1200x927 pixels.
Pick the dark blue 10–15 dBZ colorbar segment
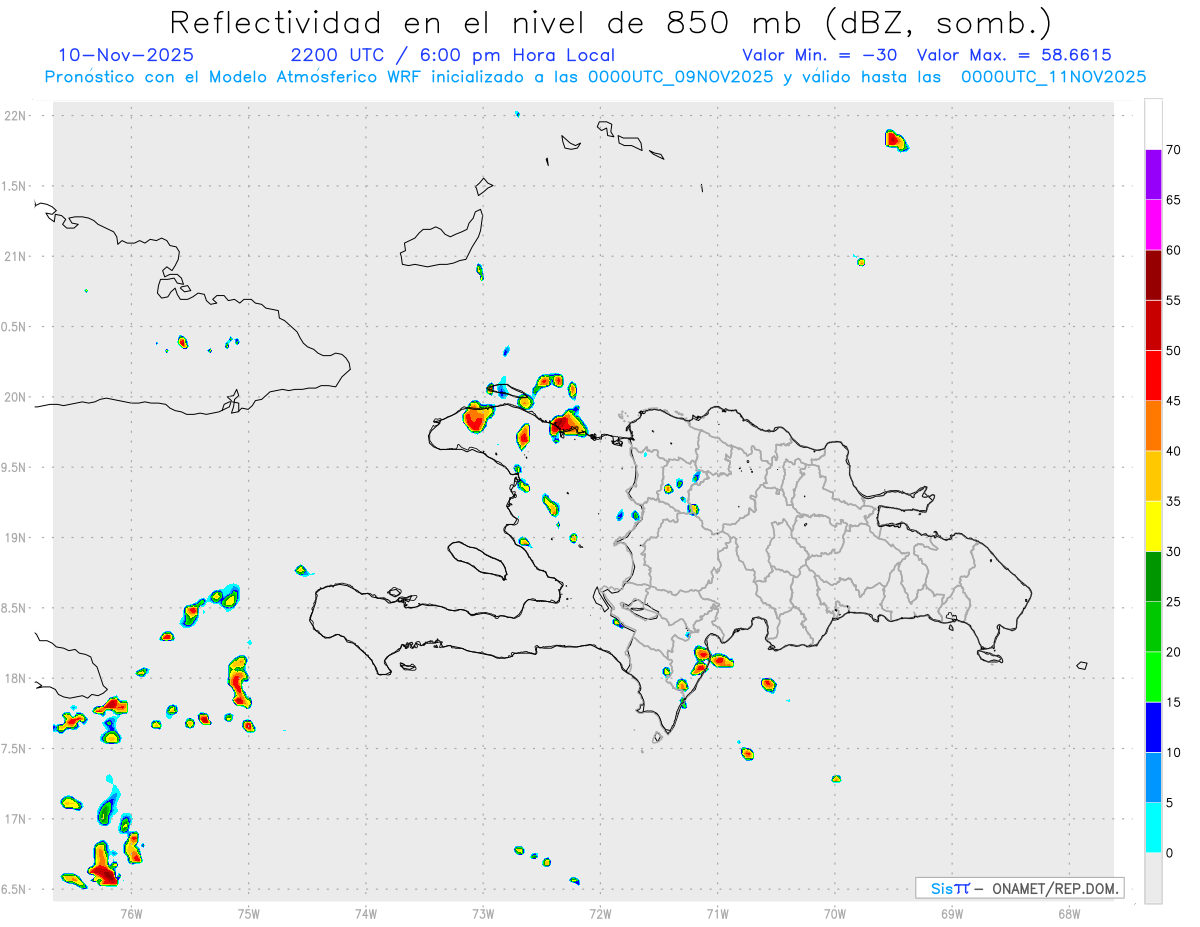point(1153,727)
